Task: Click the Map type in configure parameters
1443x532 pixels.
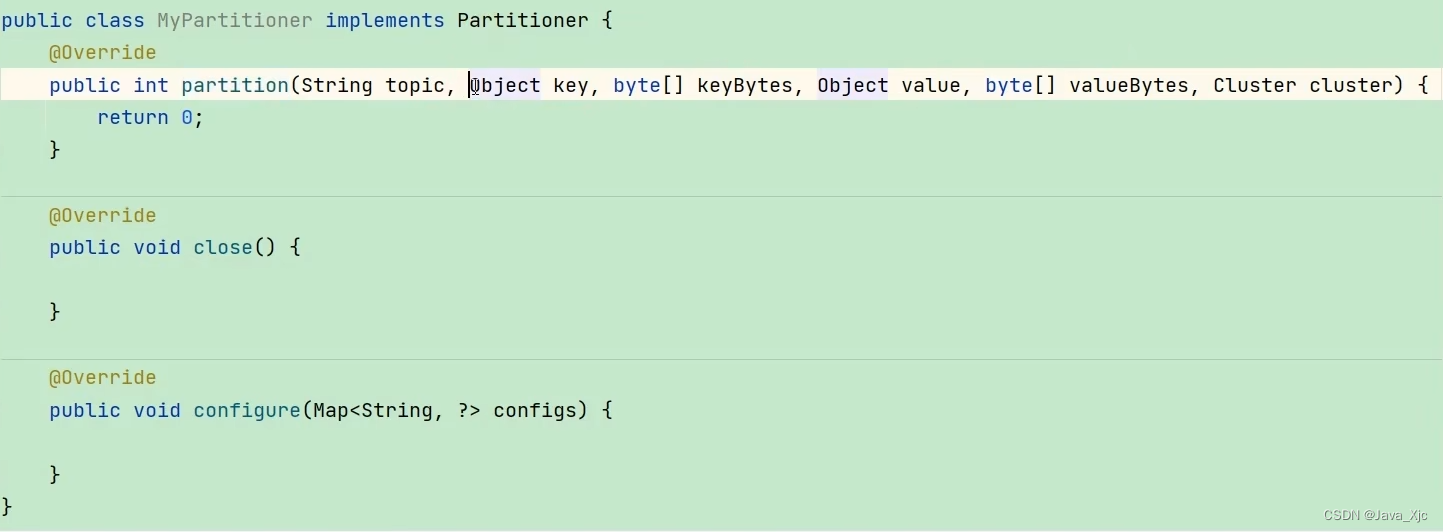Action: (x=331, y=410)
